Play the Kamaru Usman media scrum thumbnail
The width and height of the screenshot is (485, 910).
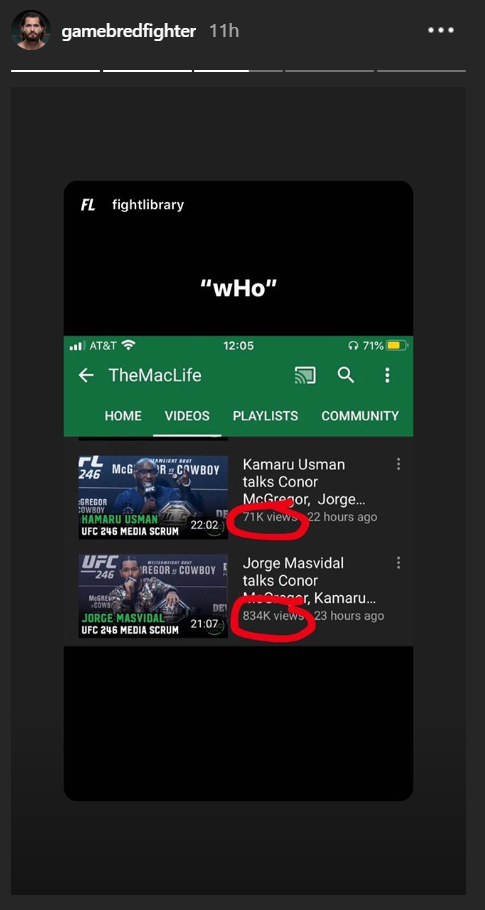click(x=153, y=497)
